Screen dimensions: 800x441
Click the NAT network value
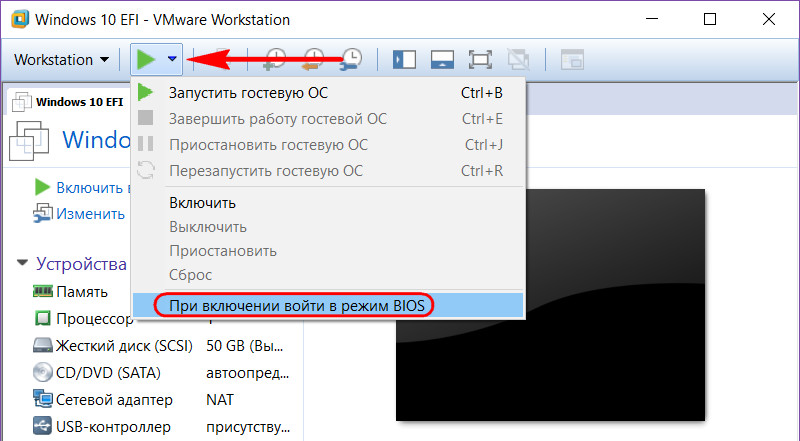[220, 400]
